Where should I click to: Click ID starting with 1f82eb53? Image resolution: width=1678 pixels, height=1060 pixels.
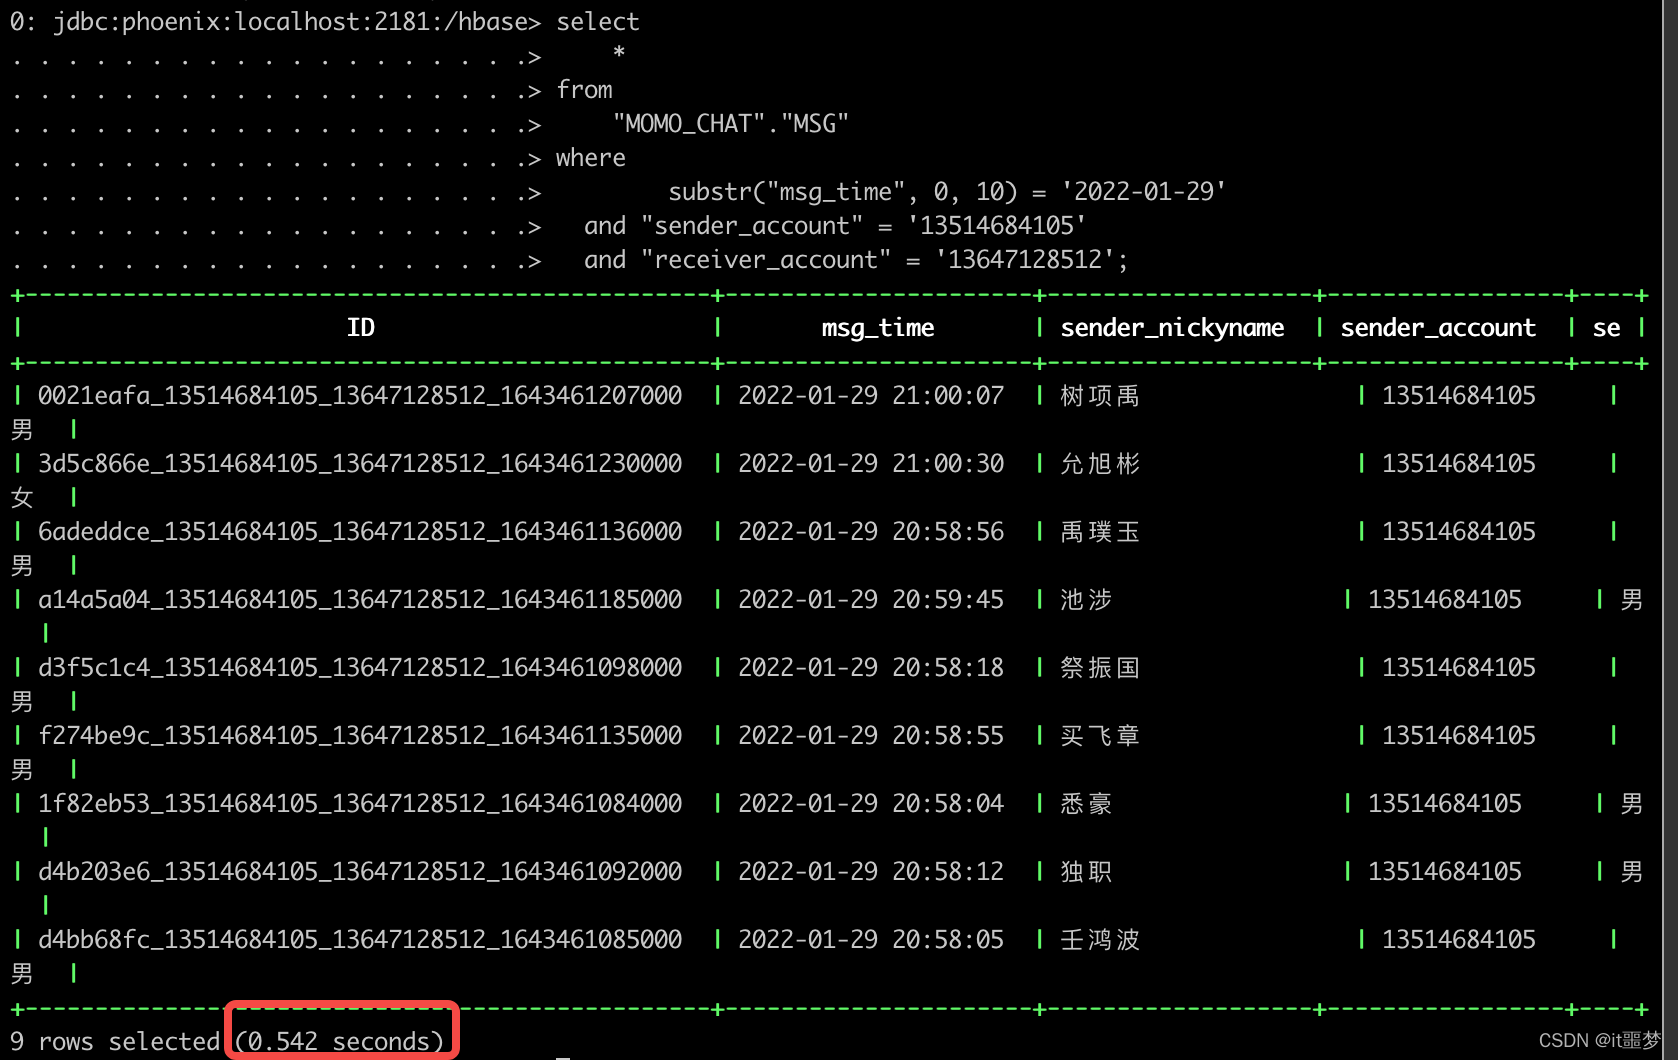point(360,804)
